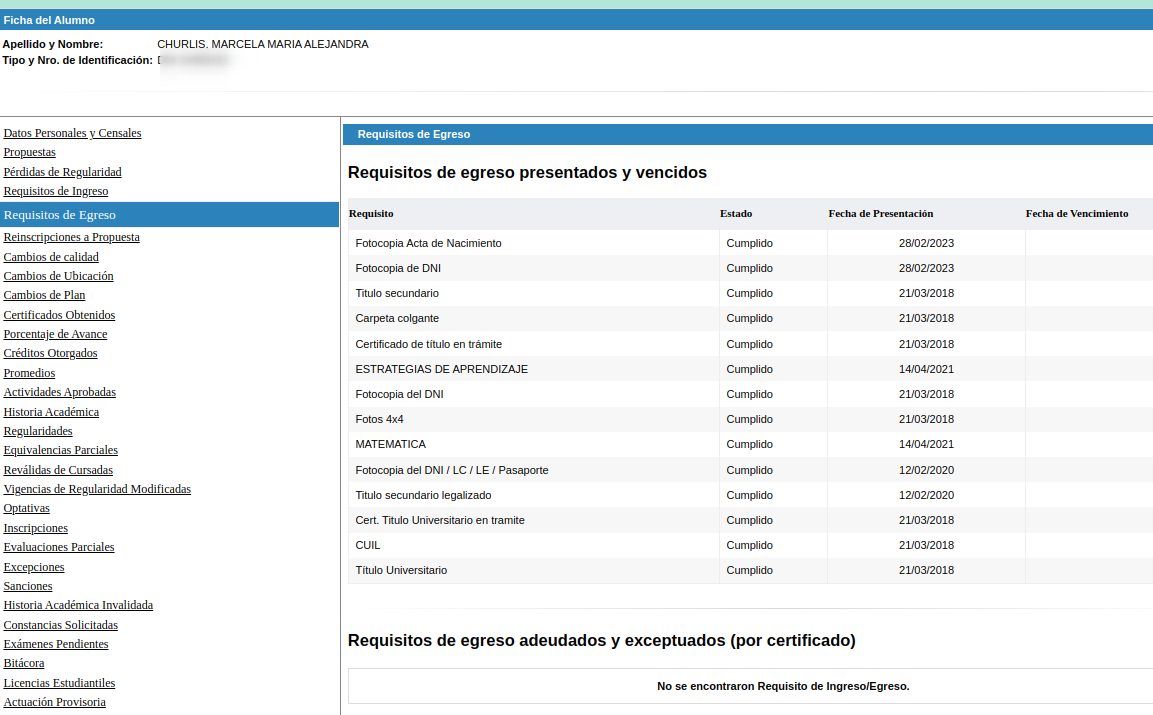Select the highlighted Requisitos de Egreso item
1153x715 pixels.
click(169, 215)
